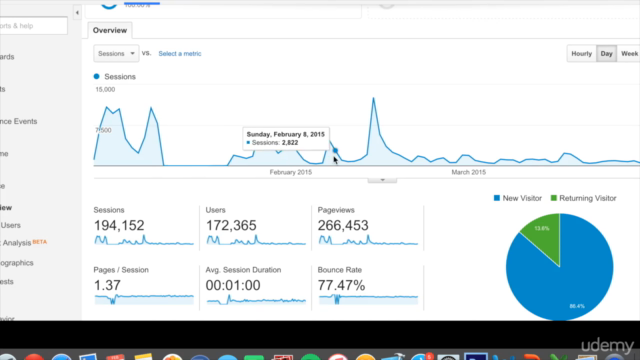Click the Pages / Session metric label

coord(121,270)
